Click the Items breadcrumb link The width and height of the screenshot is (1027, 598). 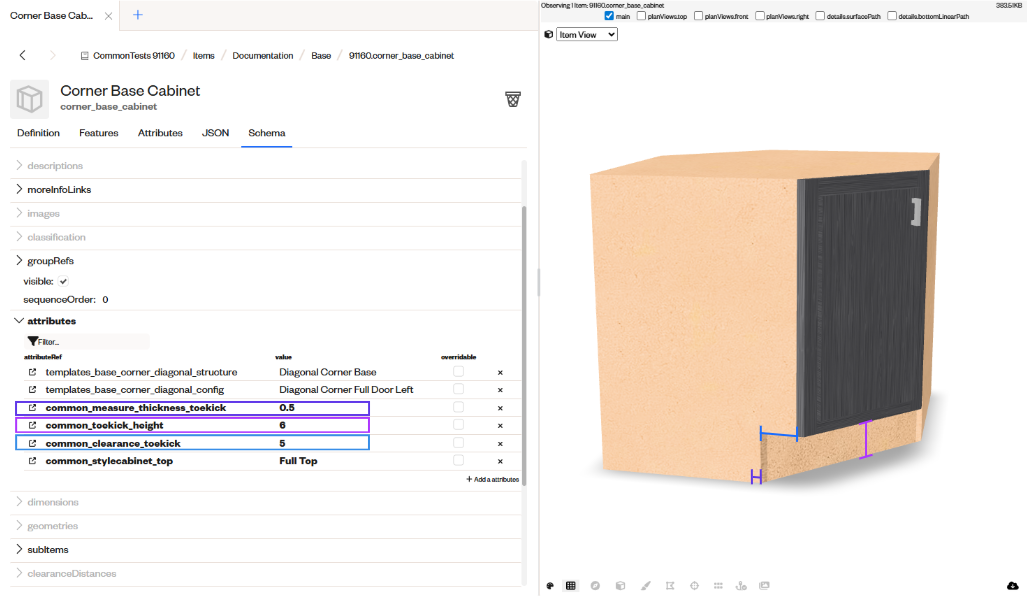pyautogui.click(x=204, y=56)
